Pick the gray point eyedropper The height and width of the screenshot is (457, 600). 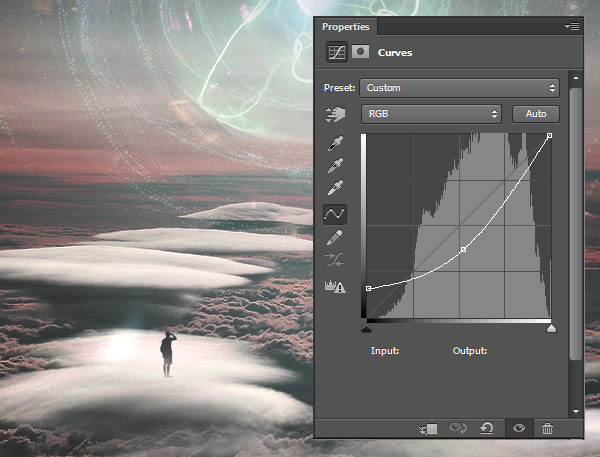point(336,165)
